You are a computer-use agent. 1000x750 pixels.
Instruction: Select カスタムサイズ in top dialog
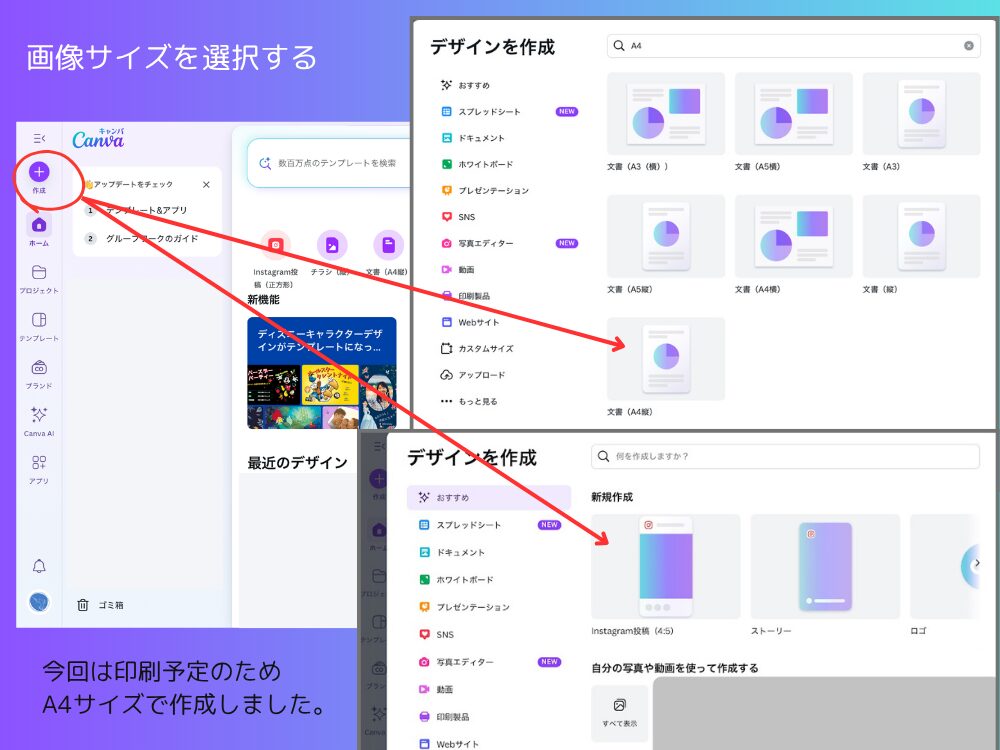pos(477,348)
